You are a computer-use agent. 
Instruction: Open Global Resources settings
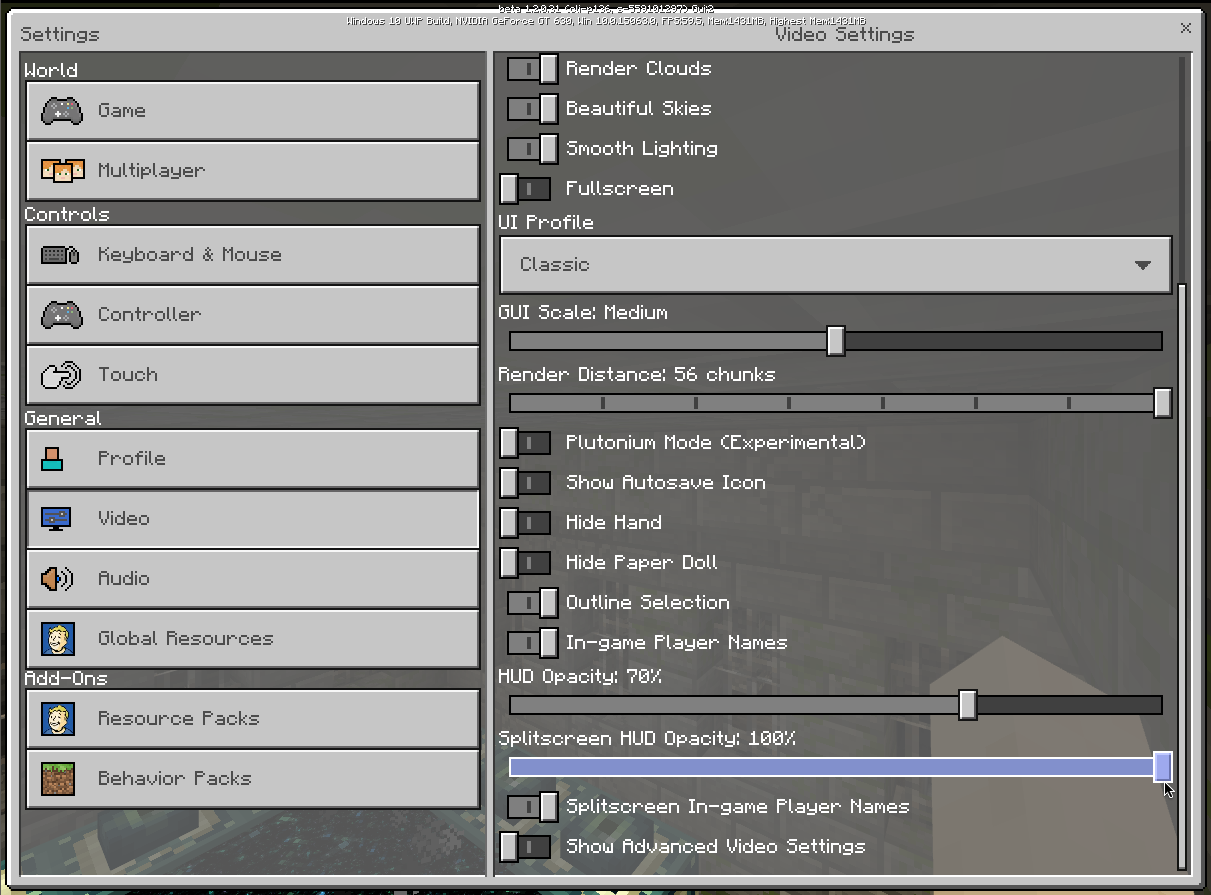pyautogui.click(x=253, y=638)
